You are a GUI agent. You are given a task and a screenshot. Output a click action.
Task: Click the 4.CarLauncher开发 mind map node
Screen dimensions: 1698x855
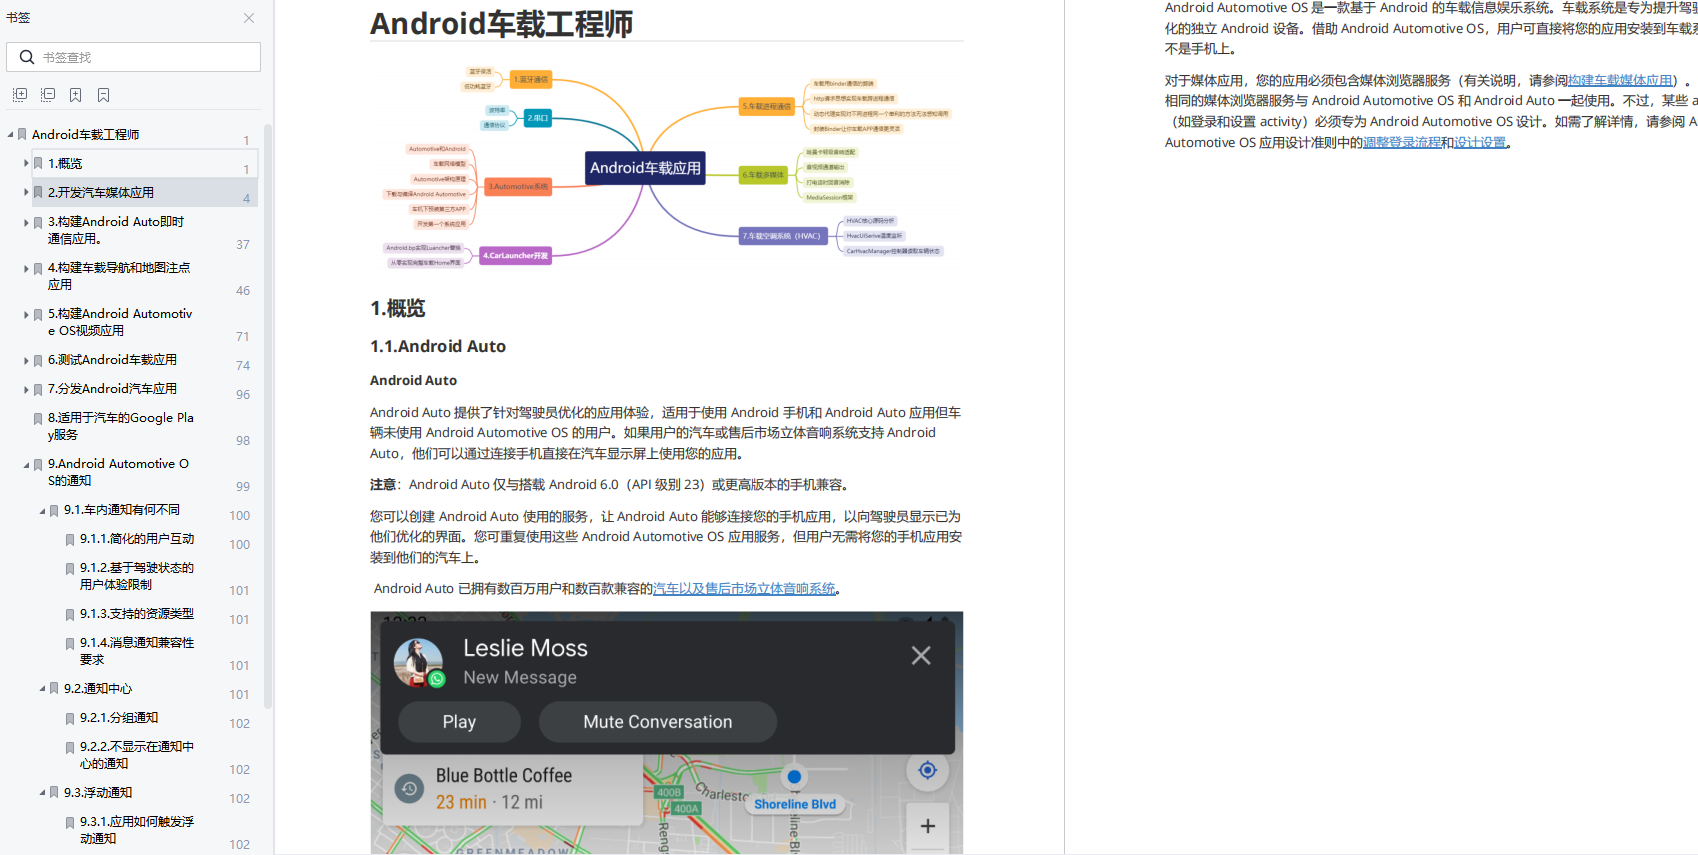pos(516,256)
